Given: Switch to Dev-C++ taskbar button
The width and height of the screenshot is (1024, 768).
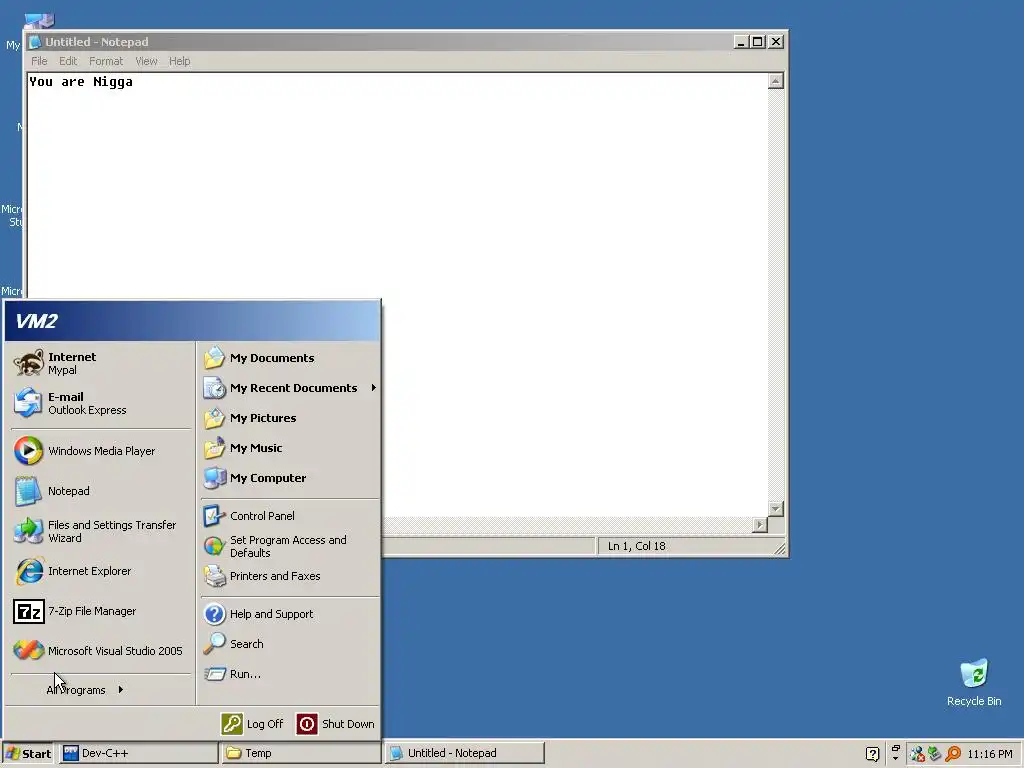Looking at the screenshot, I should click(x=138, y=753).
